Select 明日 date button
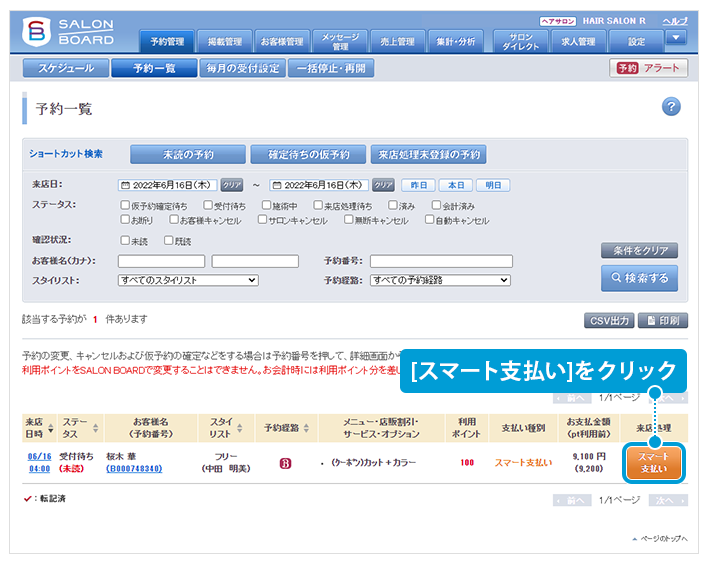 pyautogui.click(x=493, y=185)
